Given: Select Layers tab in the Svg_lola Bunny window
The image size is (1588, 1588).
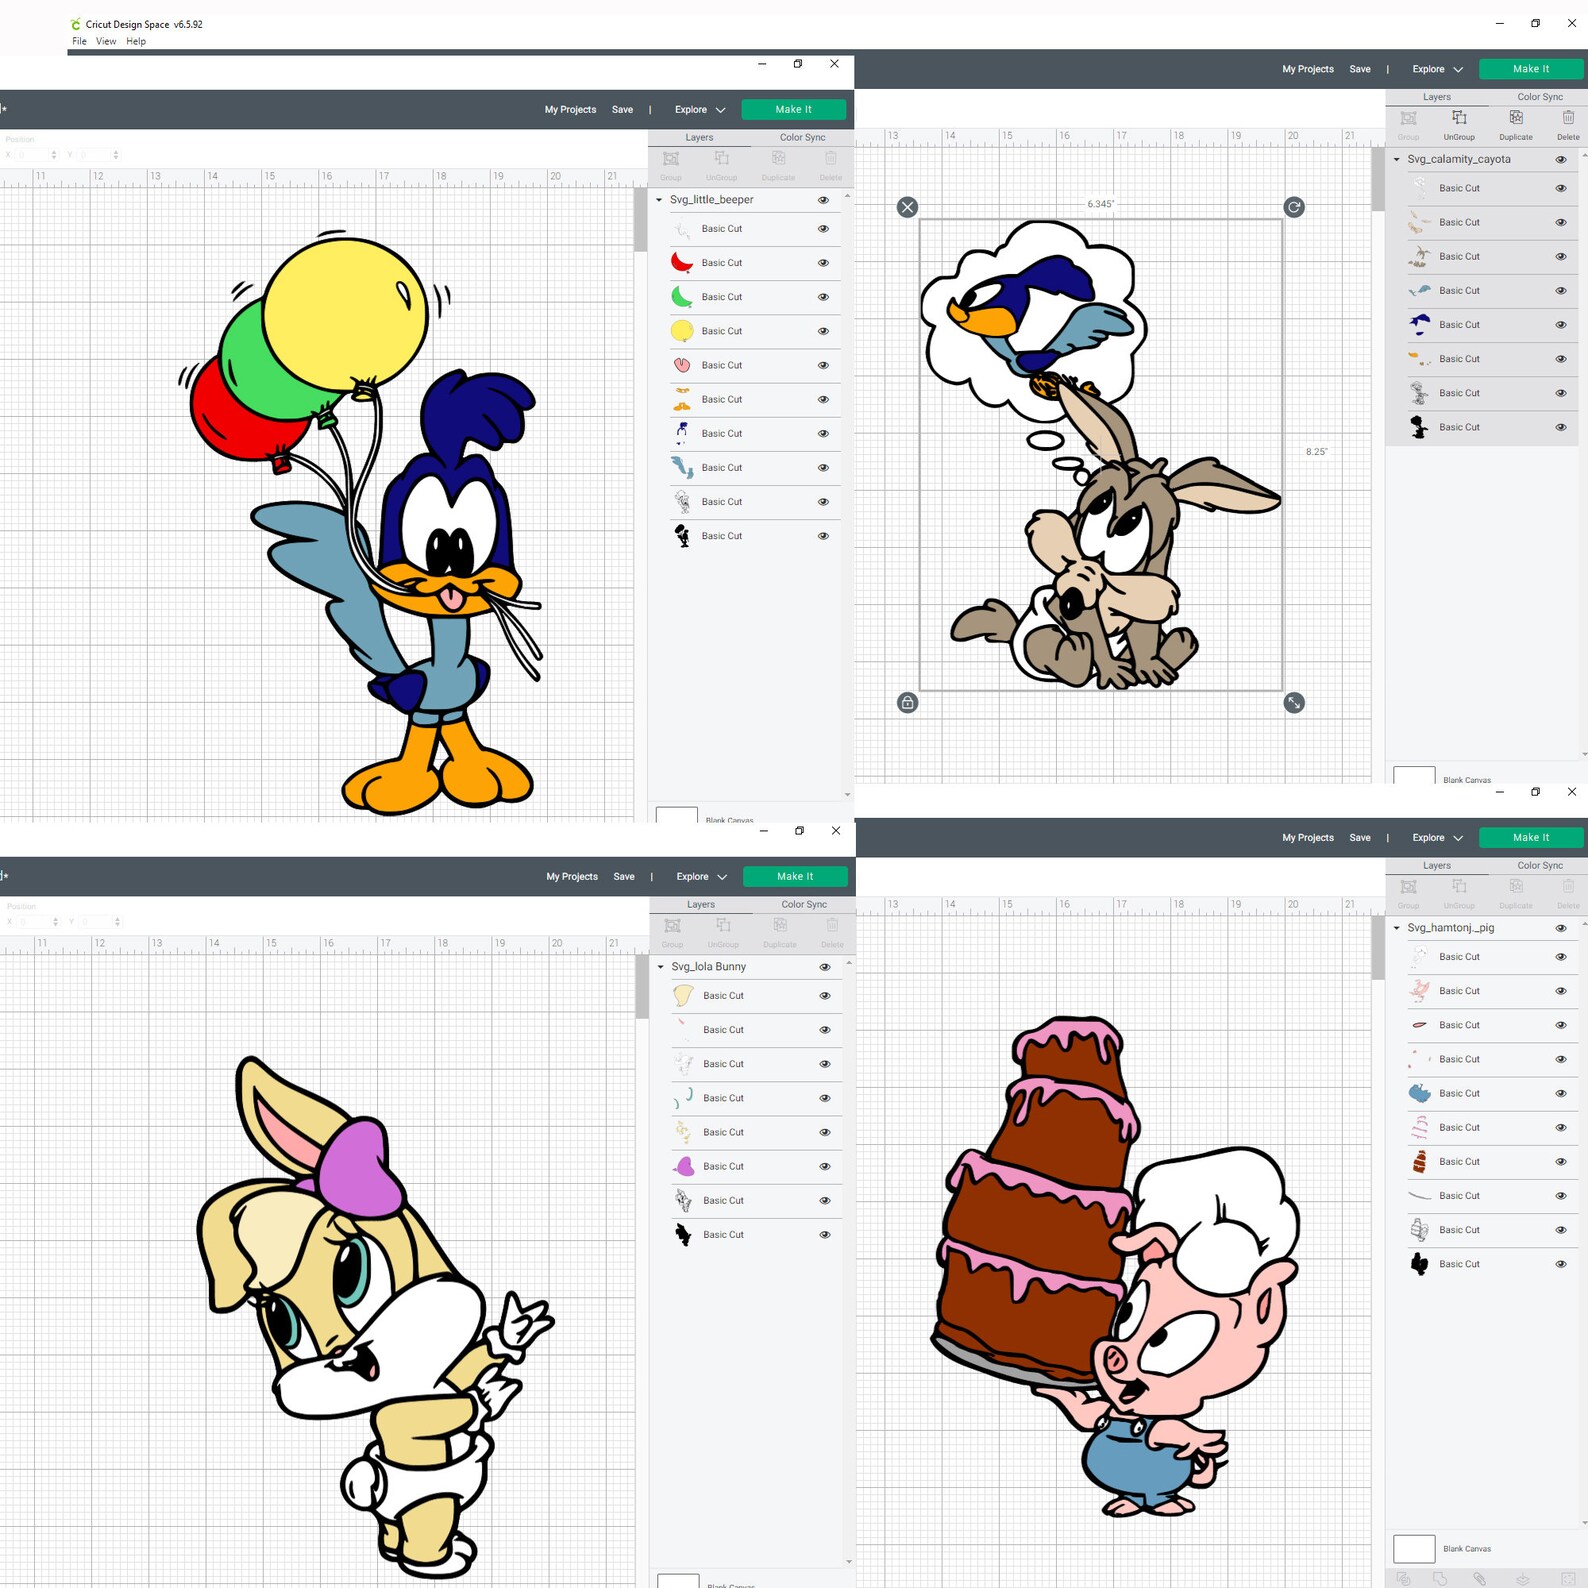Looking at the screenshot, I should [701, 904].
